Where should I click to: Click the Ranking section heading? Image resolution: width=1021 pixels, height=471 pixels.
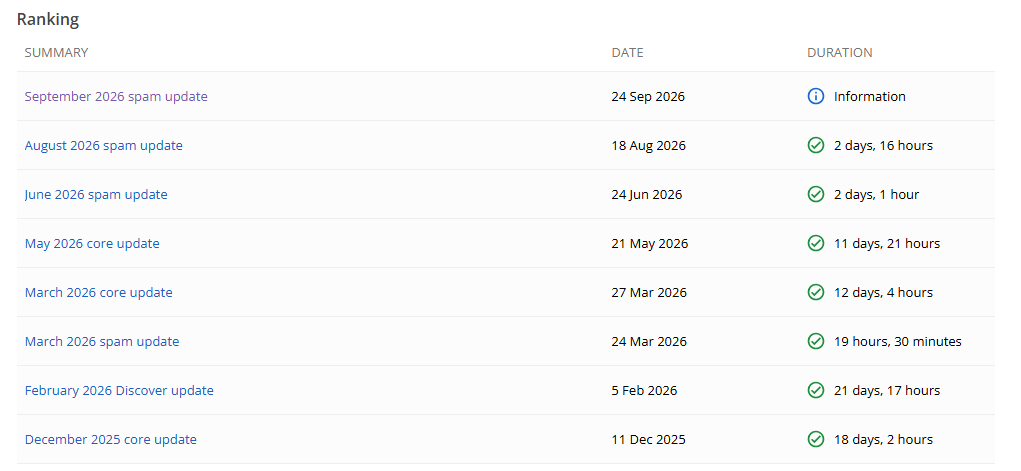tap(48, 20)
